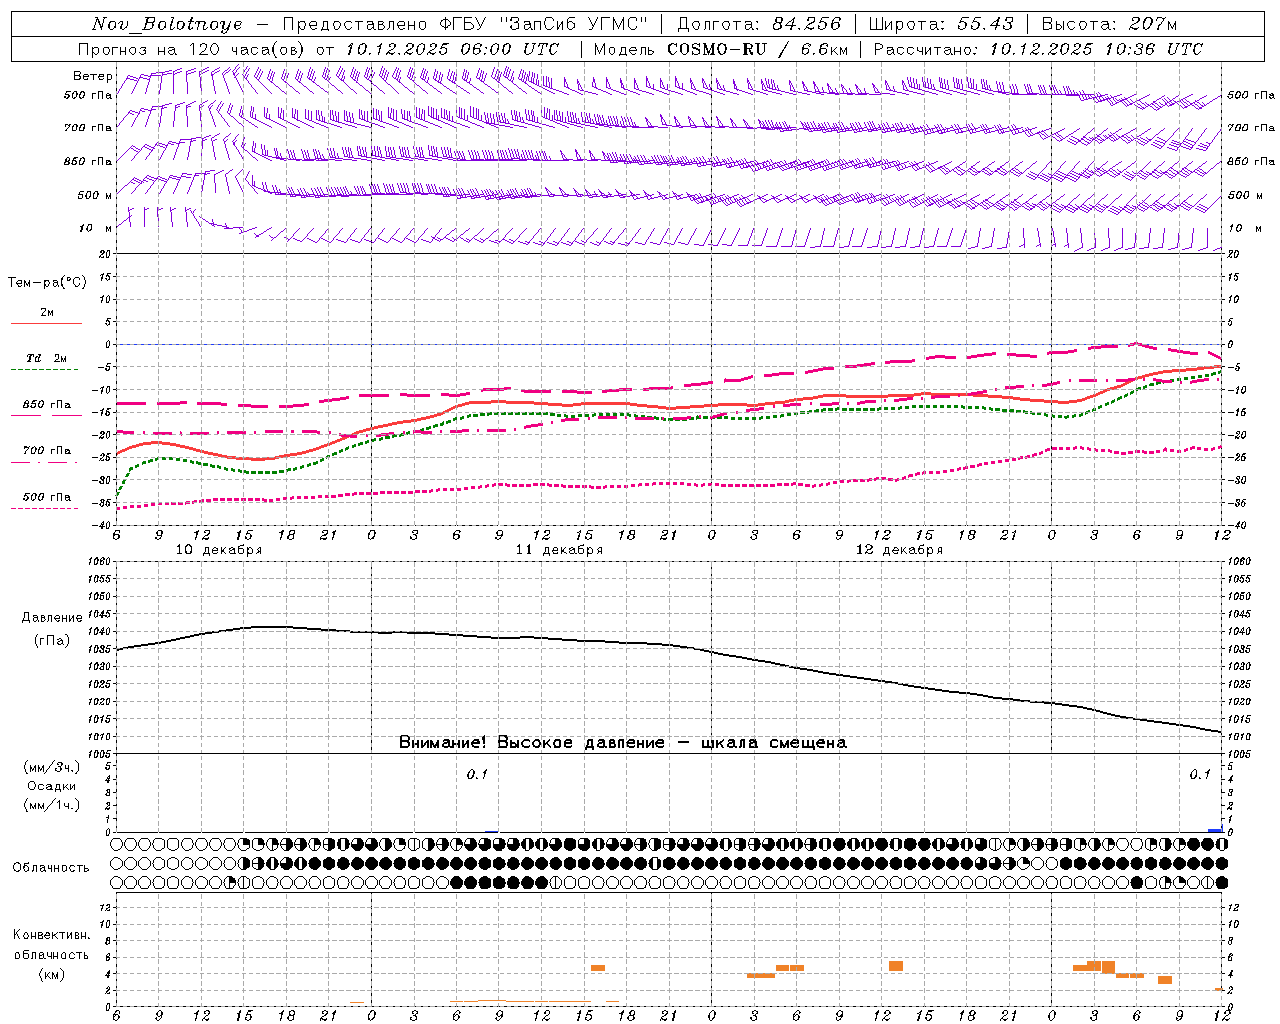The width and height of the screenshot is (1280, 1024).
Task: Click the 500 гПа temperature legend entry
Action: click(x=46, y=497)
